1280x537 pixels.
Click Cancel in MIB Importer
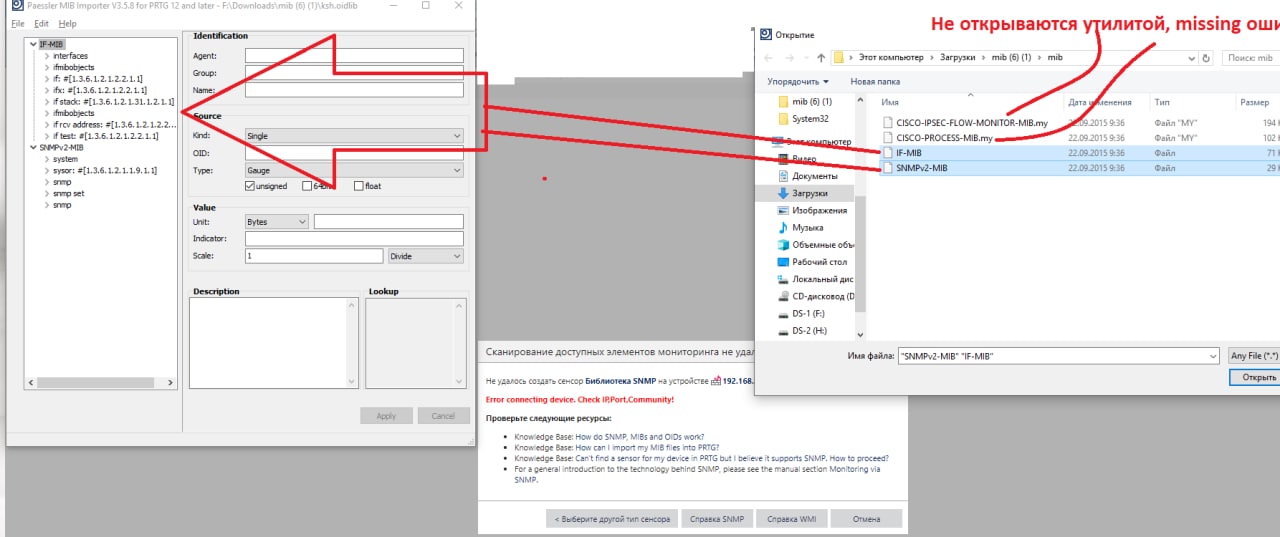443,416
